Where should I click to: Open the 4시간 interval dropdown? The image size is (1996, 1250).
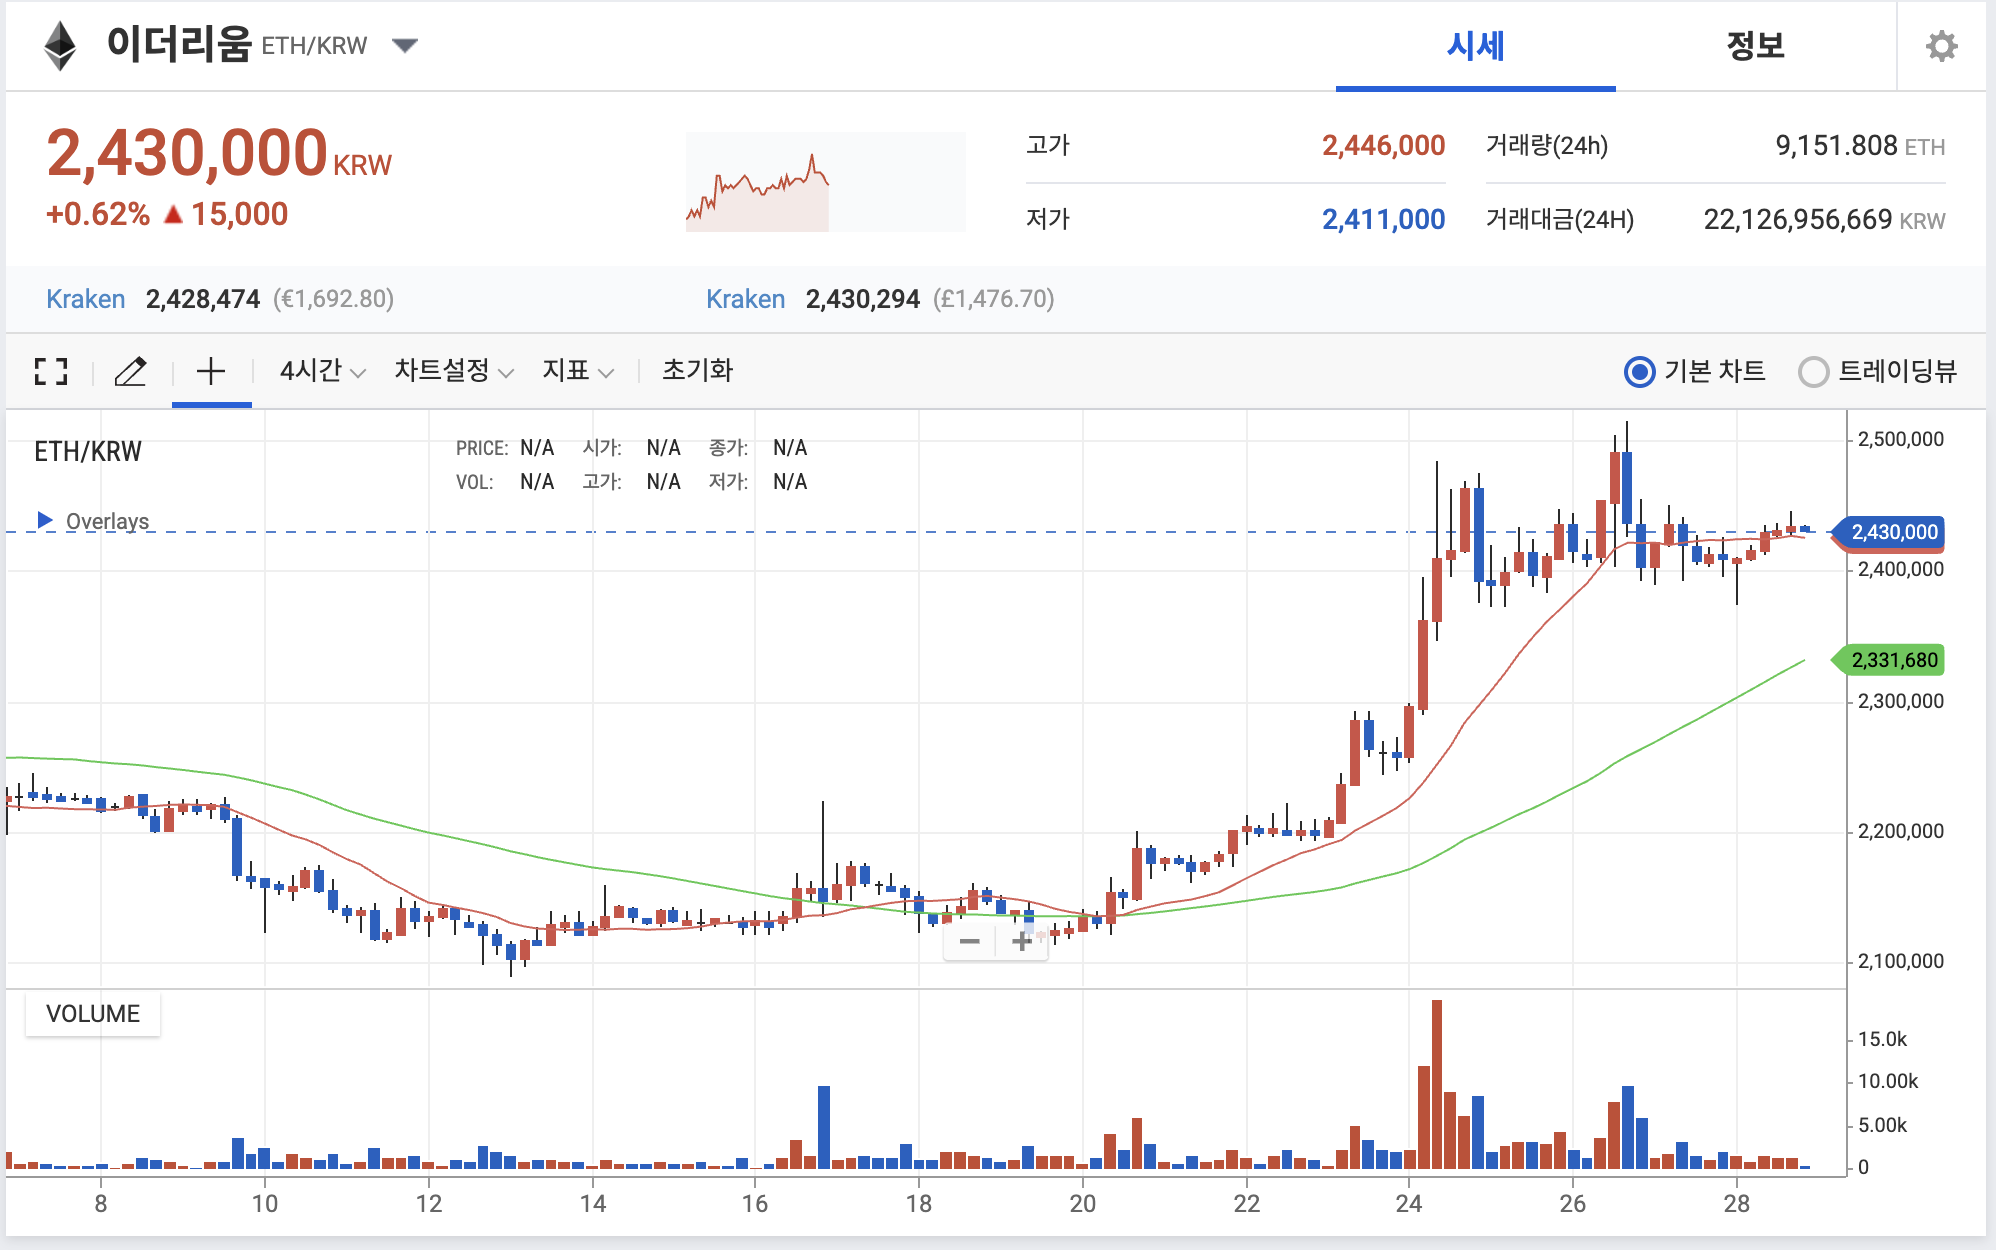(322, 371)
